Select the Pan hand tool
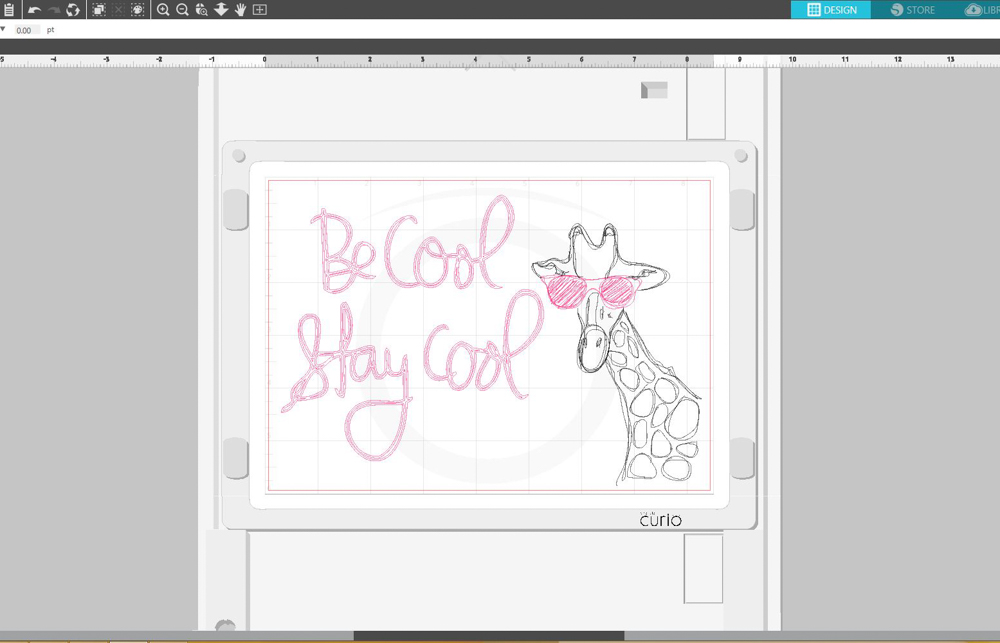1000x643 pixels. [x=240, y=10]
